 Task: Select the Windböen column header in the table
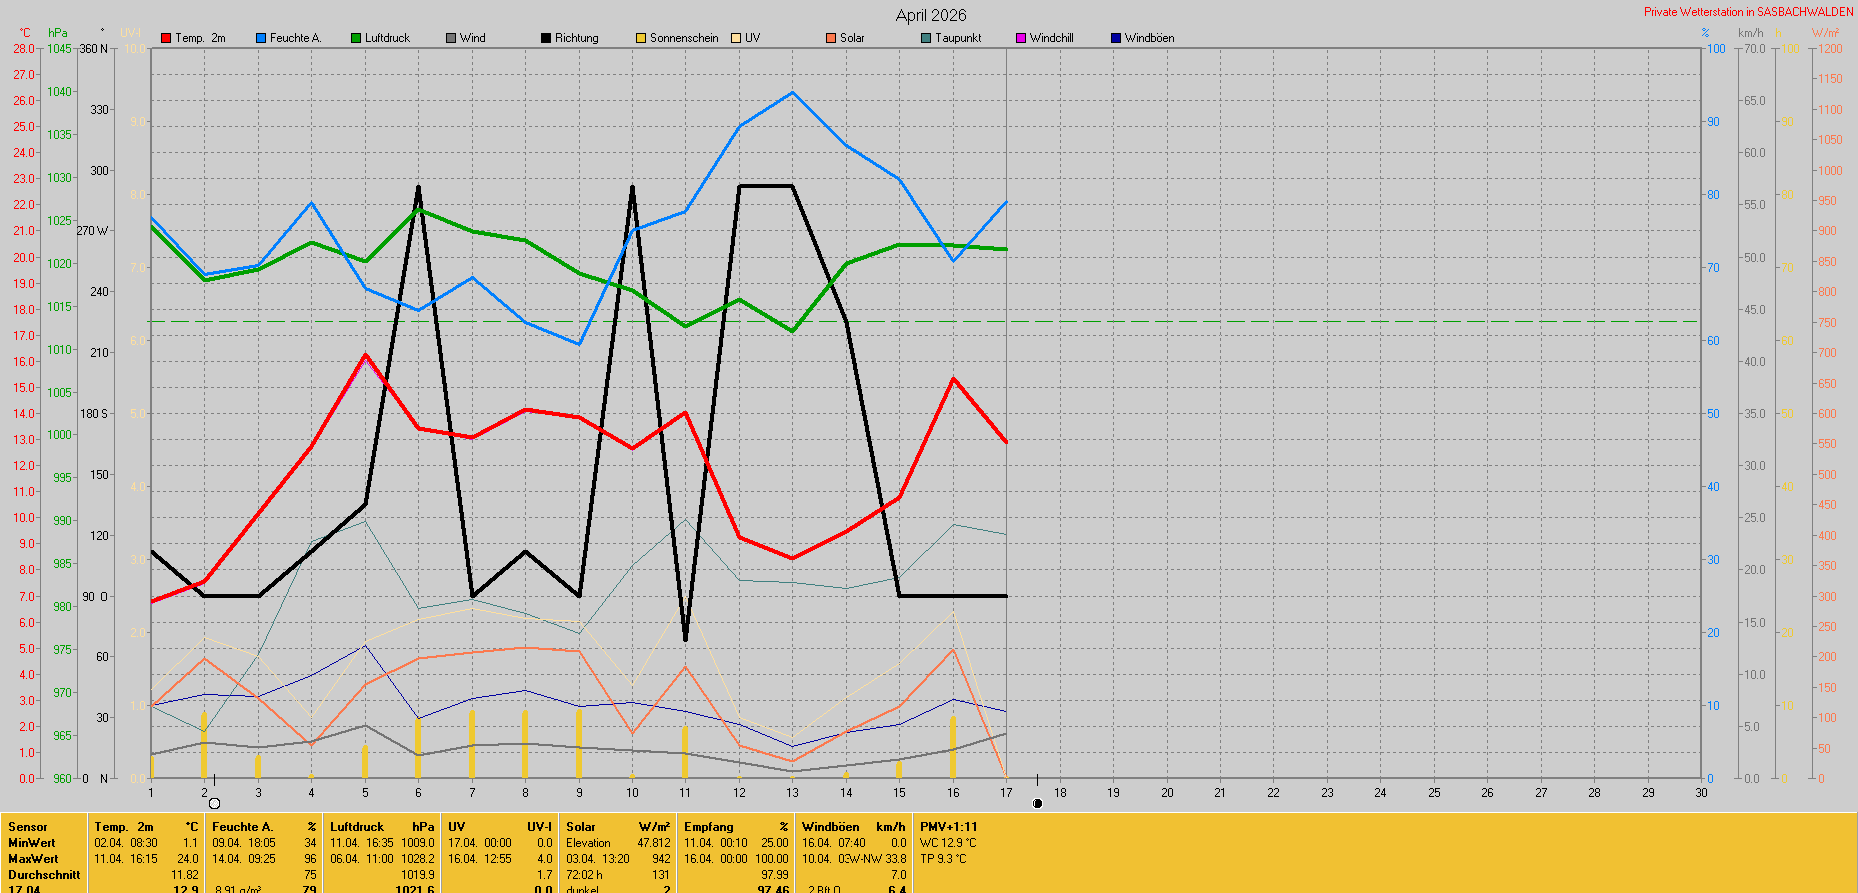(830, 827)
